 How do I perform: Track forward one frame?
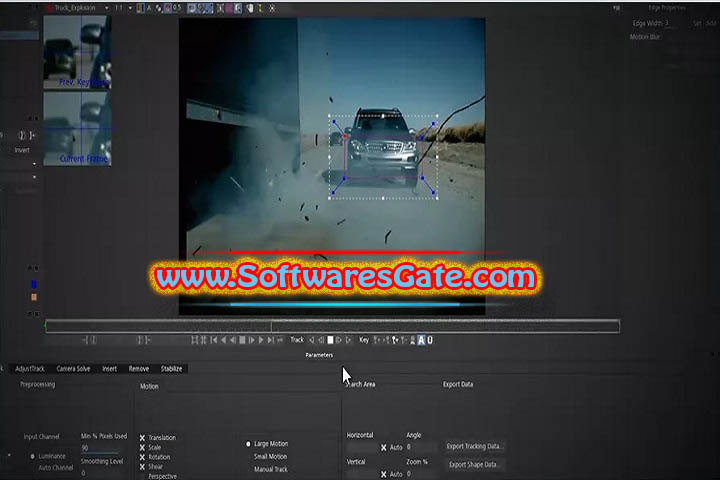(x=339, y=340)
